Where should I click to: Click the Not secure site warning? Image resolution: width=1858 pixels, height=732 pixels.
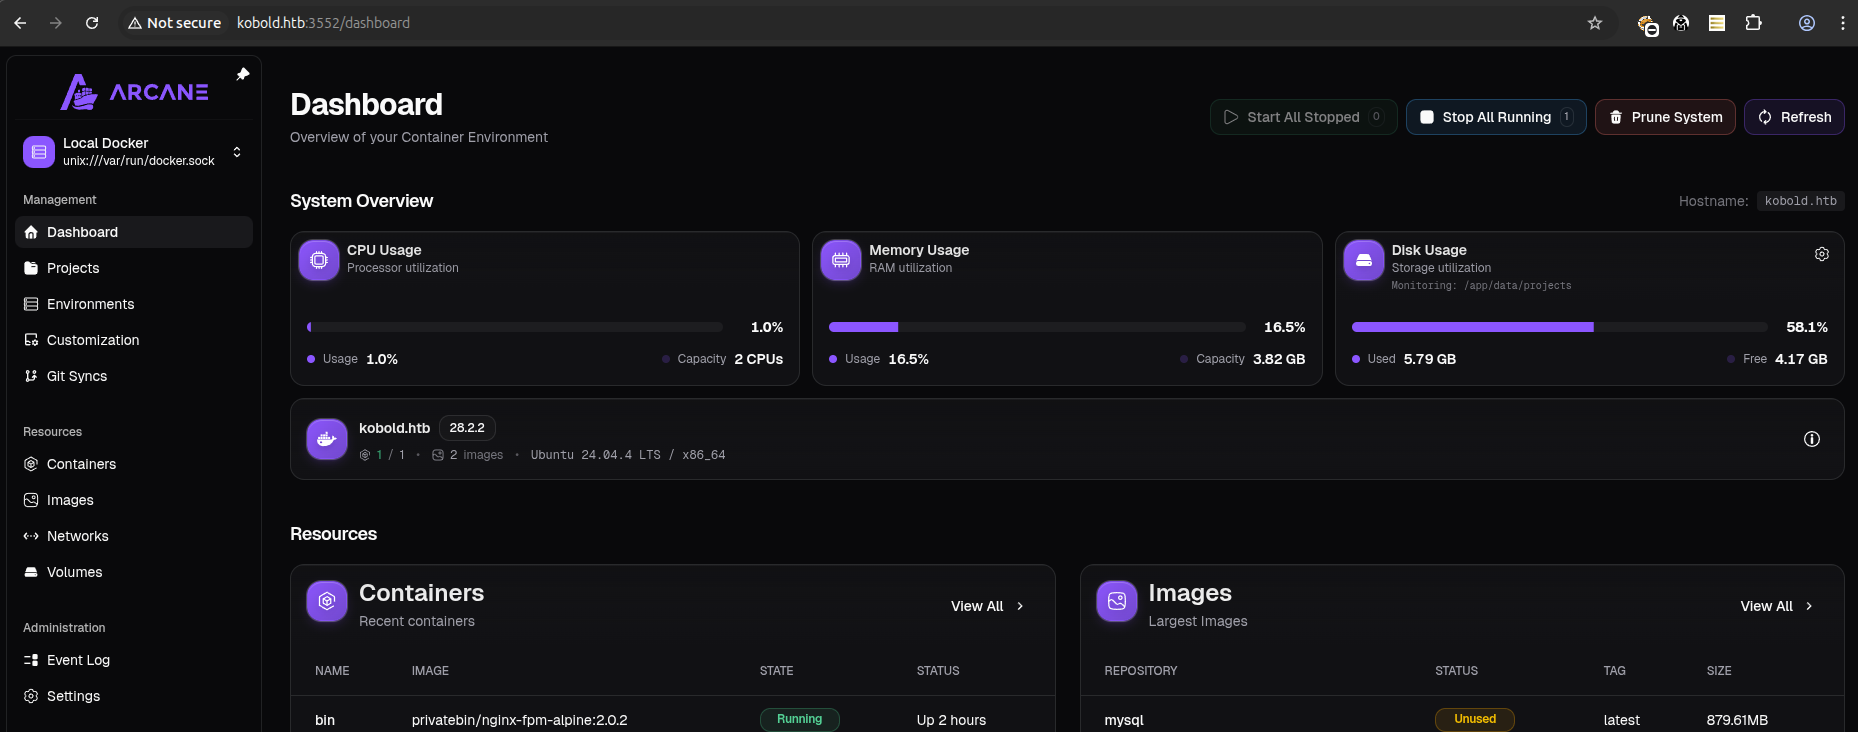[175, 23]
